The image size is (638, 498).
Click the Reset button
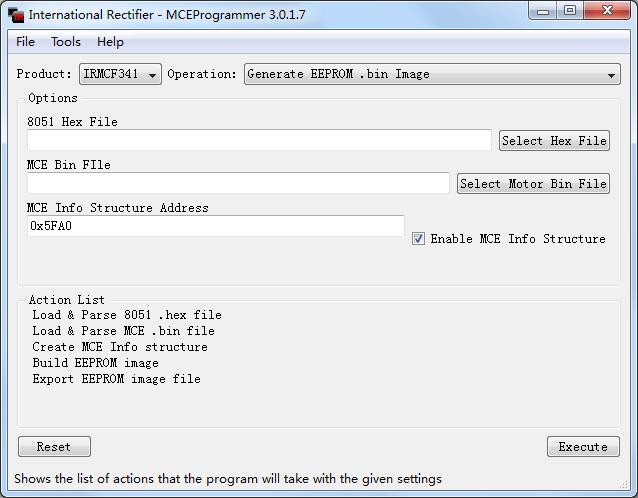pyautogui.click(x=54, y=447)
